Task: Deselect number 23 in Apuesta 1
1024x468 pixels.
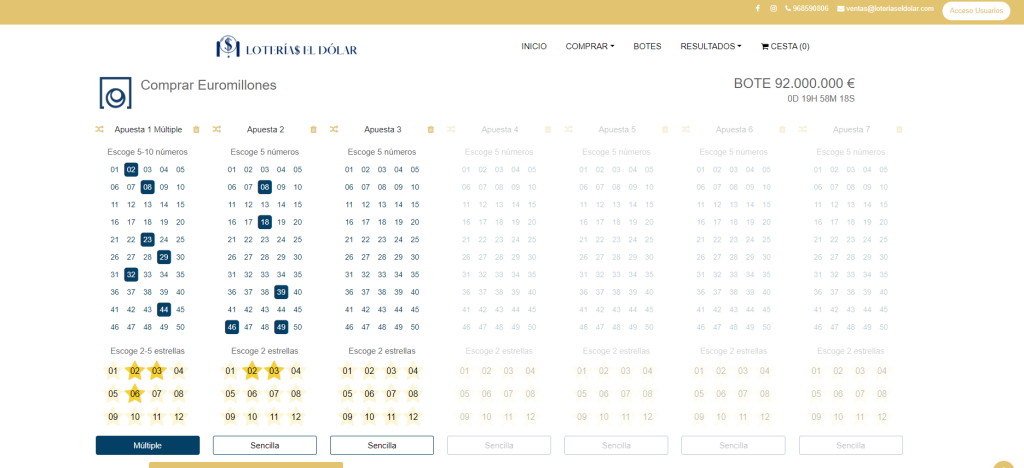Action: click(148, 240)
